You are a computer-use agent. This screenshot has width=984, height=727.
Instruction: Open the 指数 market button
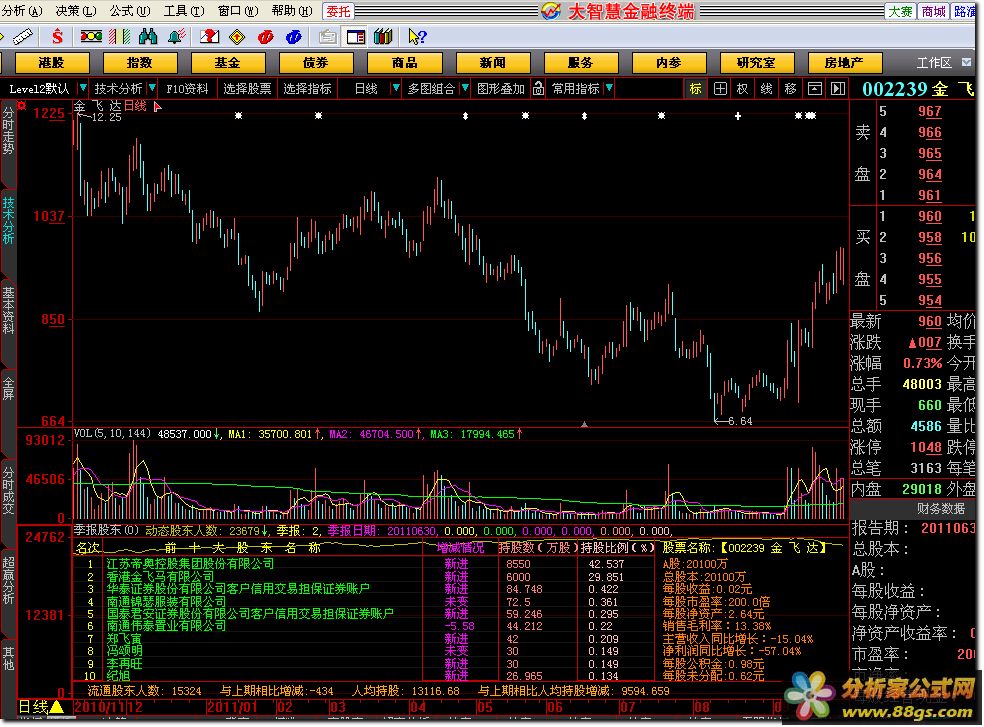tap(139, 62)
